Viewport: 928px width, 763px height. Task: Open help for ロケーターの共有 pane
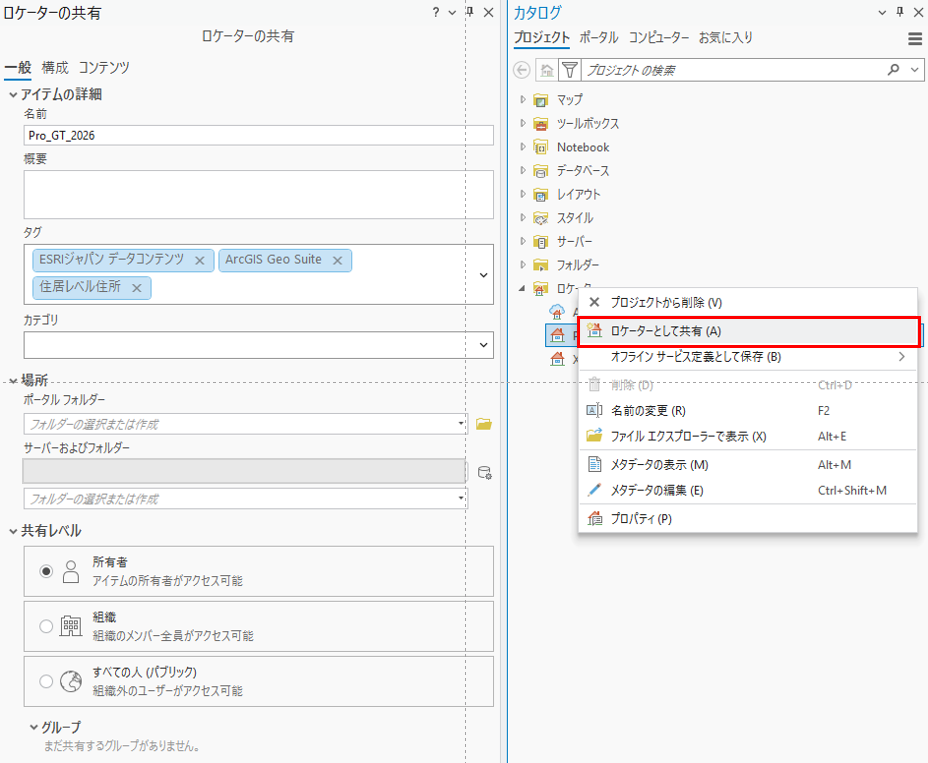coord(436,13)
